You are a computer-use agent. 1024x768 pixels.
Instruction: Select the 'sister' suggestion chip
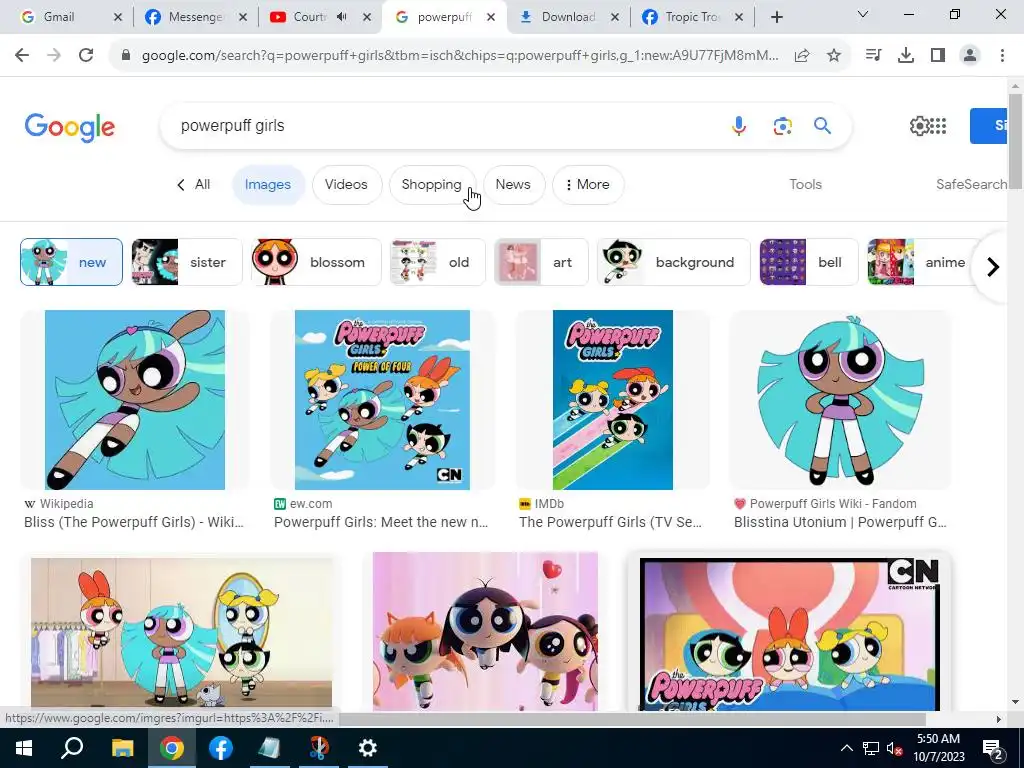click(187, 262)
